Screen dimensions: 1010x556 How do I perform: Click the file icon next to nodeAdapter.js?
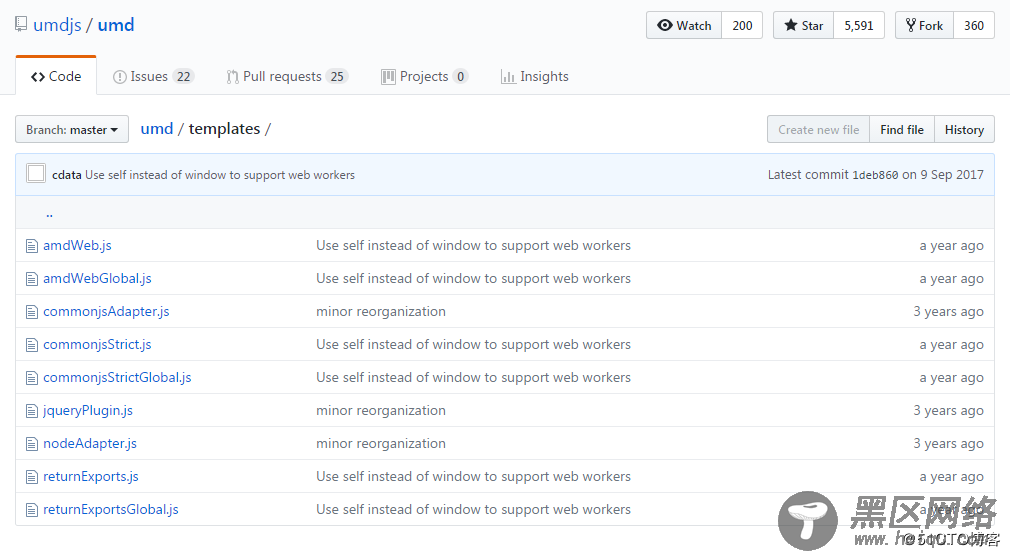32,444
